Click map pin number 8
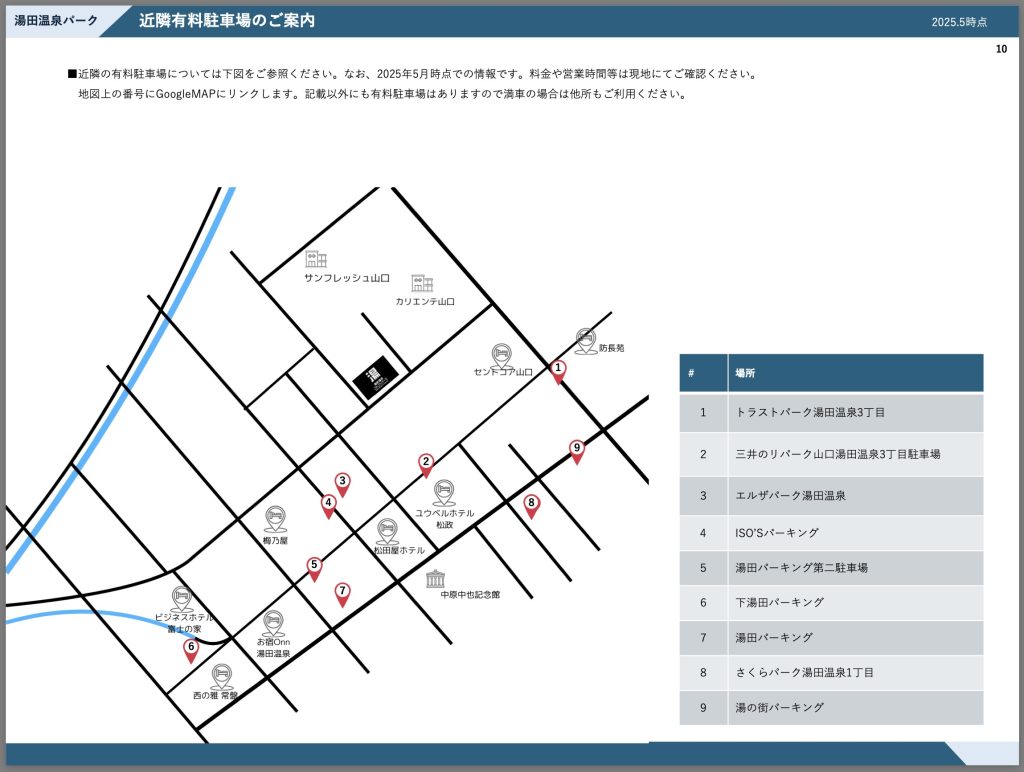1024x772 pixels. coord(531,506)
